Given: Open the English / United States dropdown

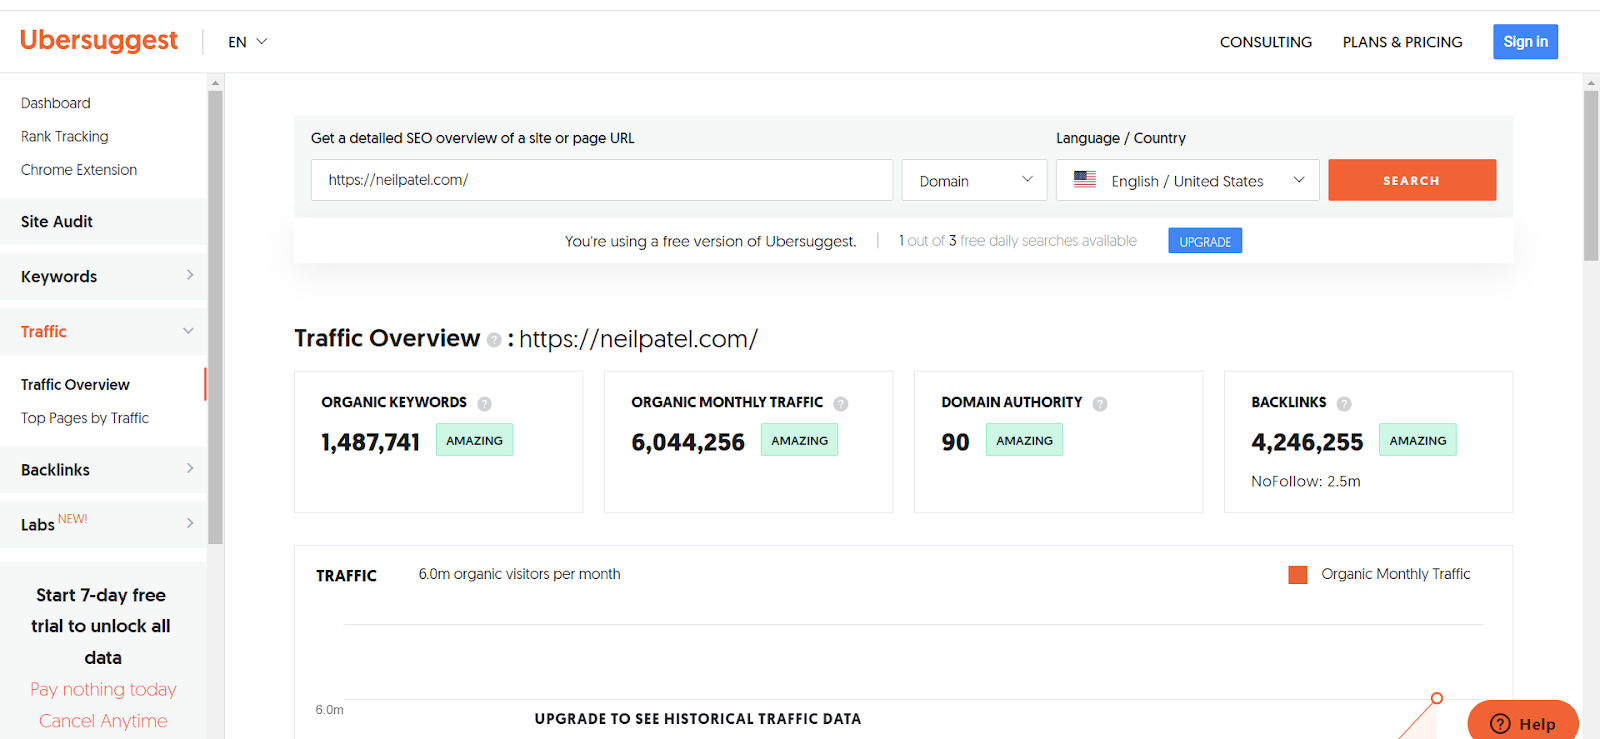Looking at the screenshot, I should tap(1188, 180).
